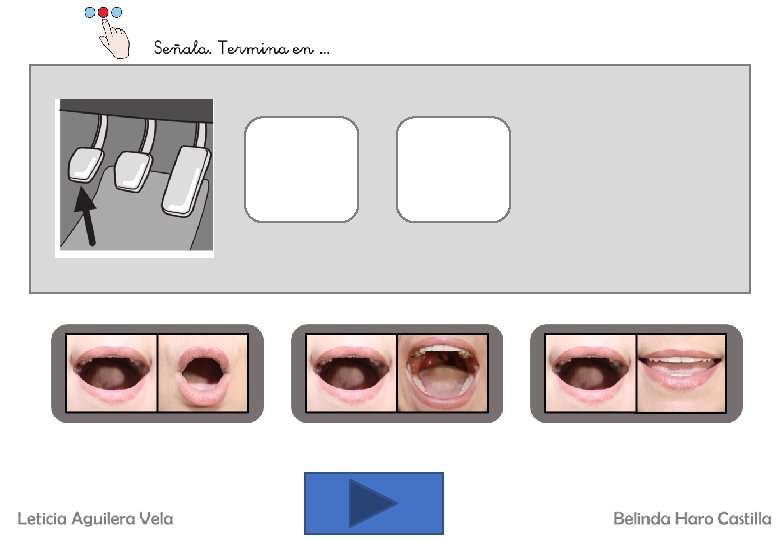Click the black arrow in the pedals picture
The height and width of the screenshot is (540, 780).
pyautogui.click(x=86, y=217)
